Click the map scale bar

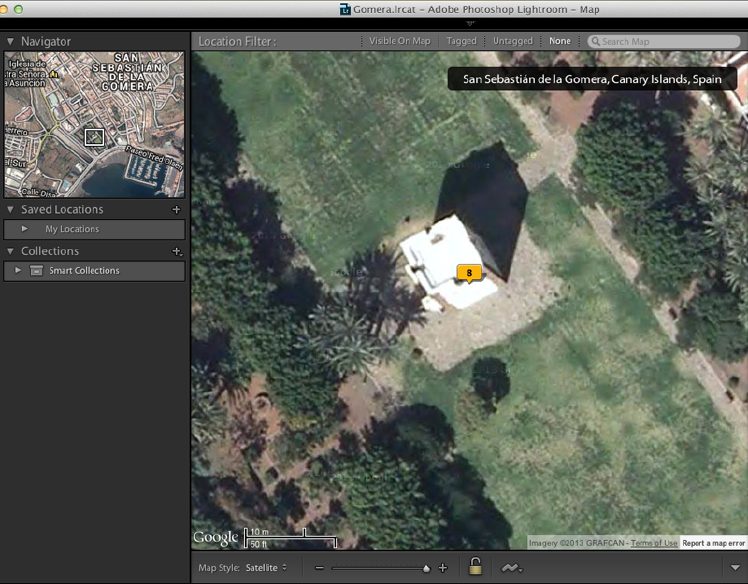[291, 538]
